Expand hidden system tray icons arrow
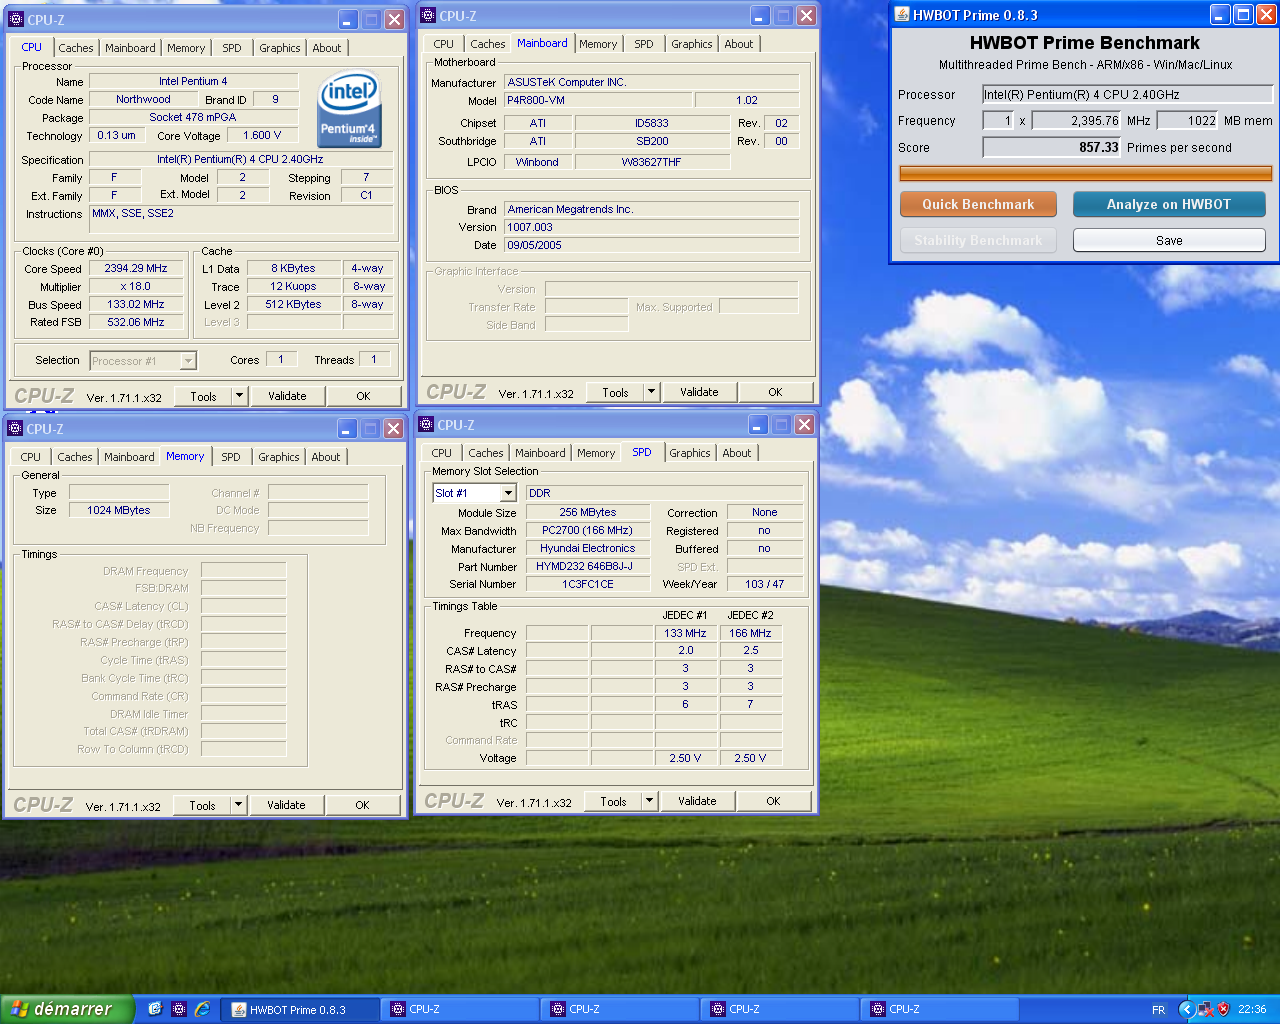The width and height of the screenshot is (1280, 1024). tap(1187, 1009)
